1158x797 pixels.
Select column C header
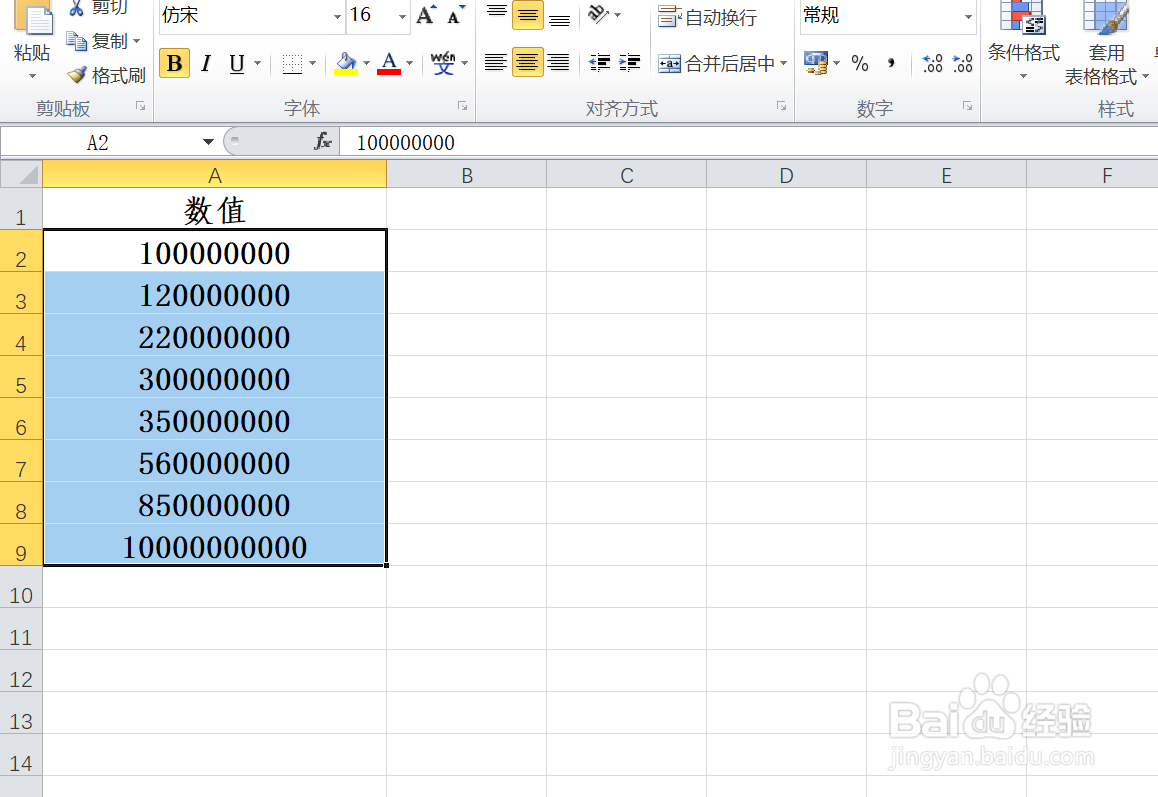click(627, 175)
